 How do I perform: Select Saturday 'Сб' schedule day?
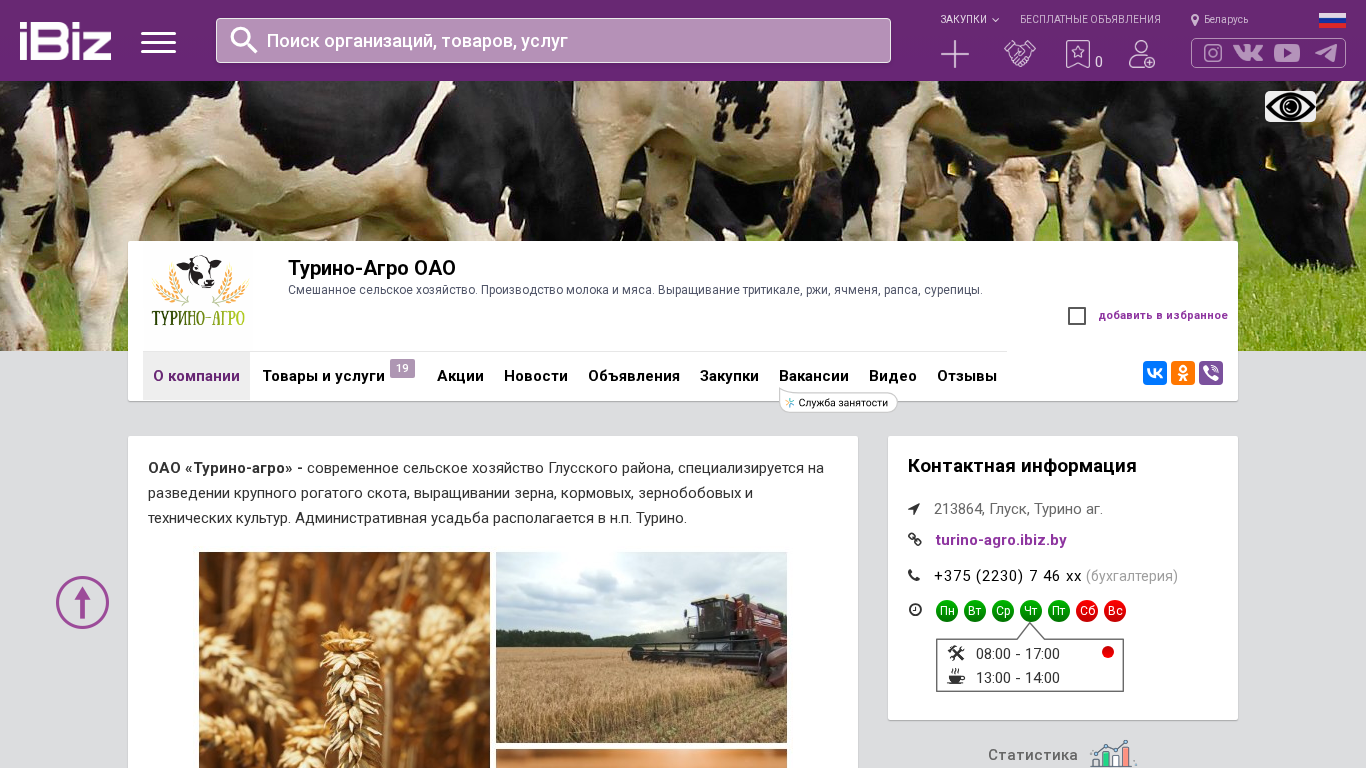pyautogui.click(x=1087, y=611)
